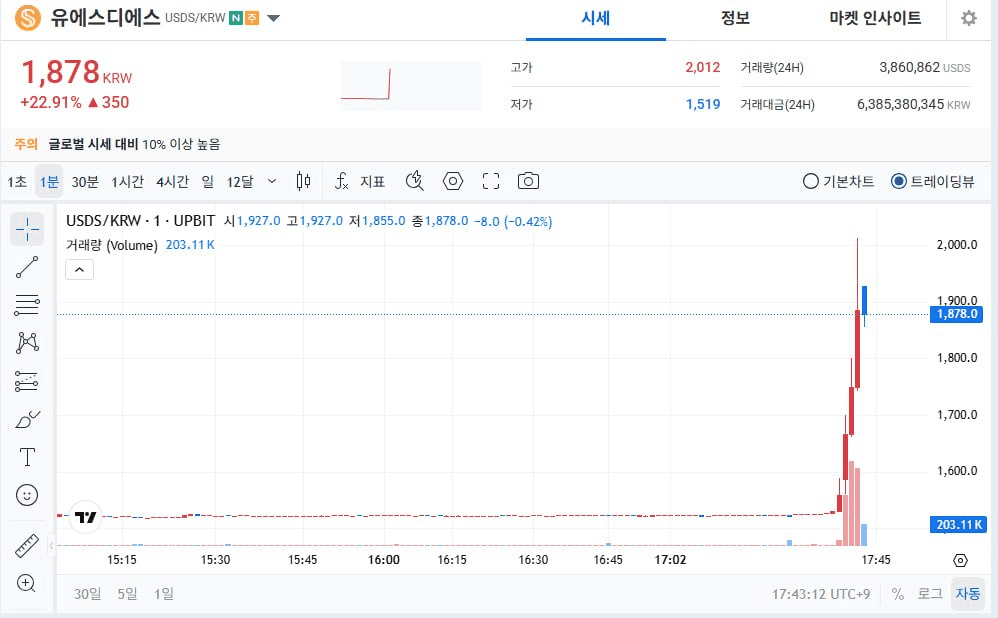This screenshot has width=998, height=618.
Task: Toggle the 로그 scale option
Action: tap(930, 594)
